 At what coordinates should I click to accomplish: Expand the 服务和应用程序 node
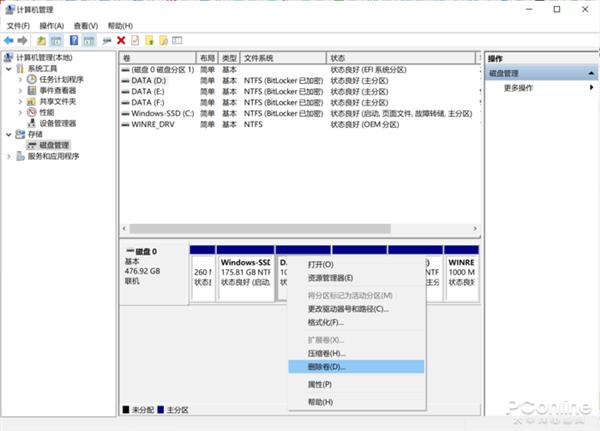tap(8, 156)
